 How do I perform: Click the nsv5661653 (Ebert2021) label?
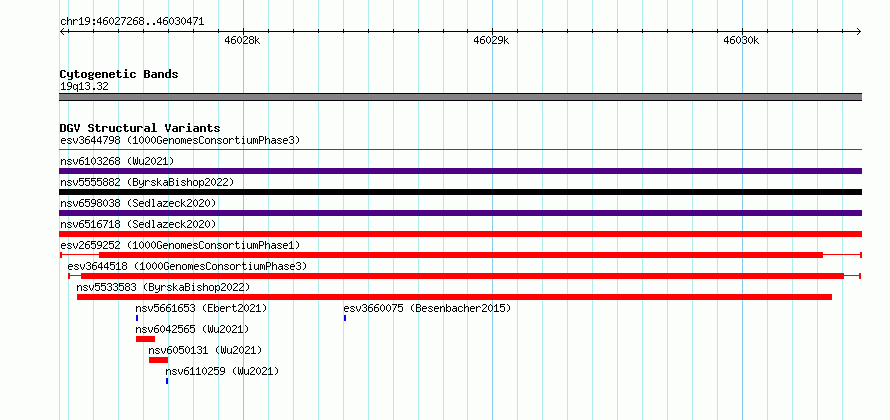click(x=201, y=308)
